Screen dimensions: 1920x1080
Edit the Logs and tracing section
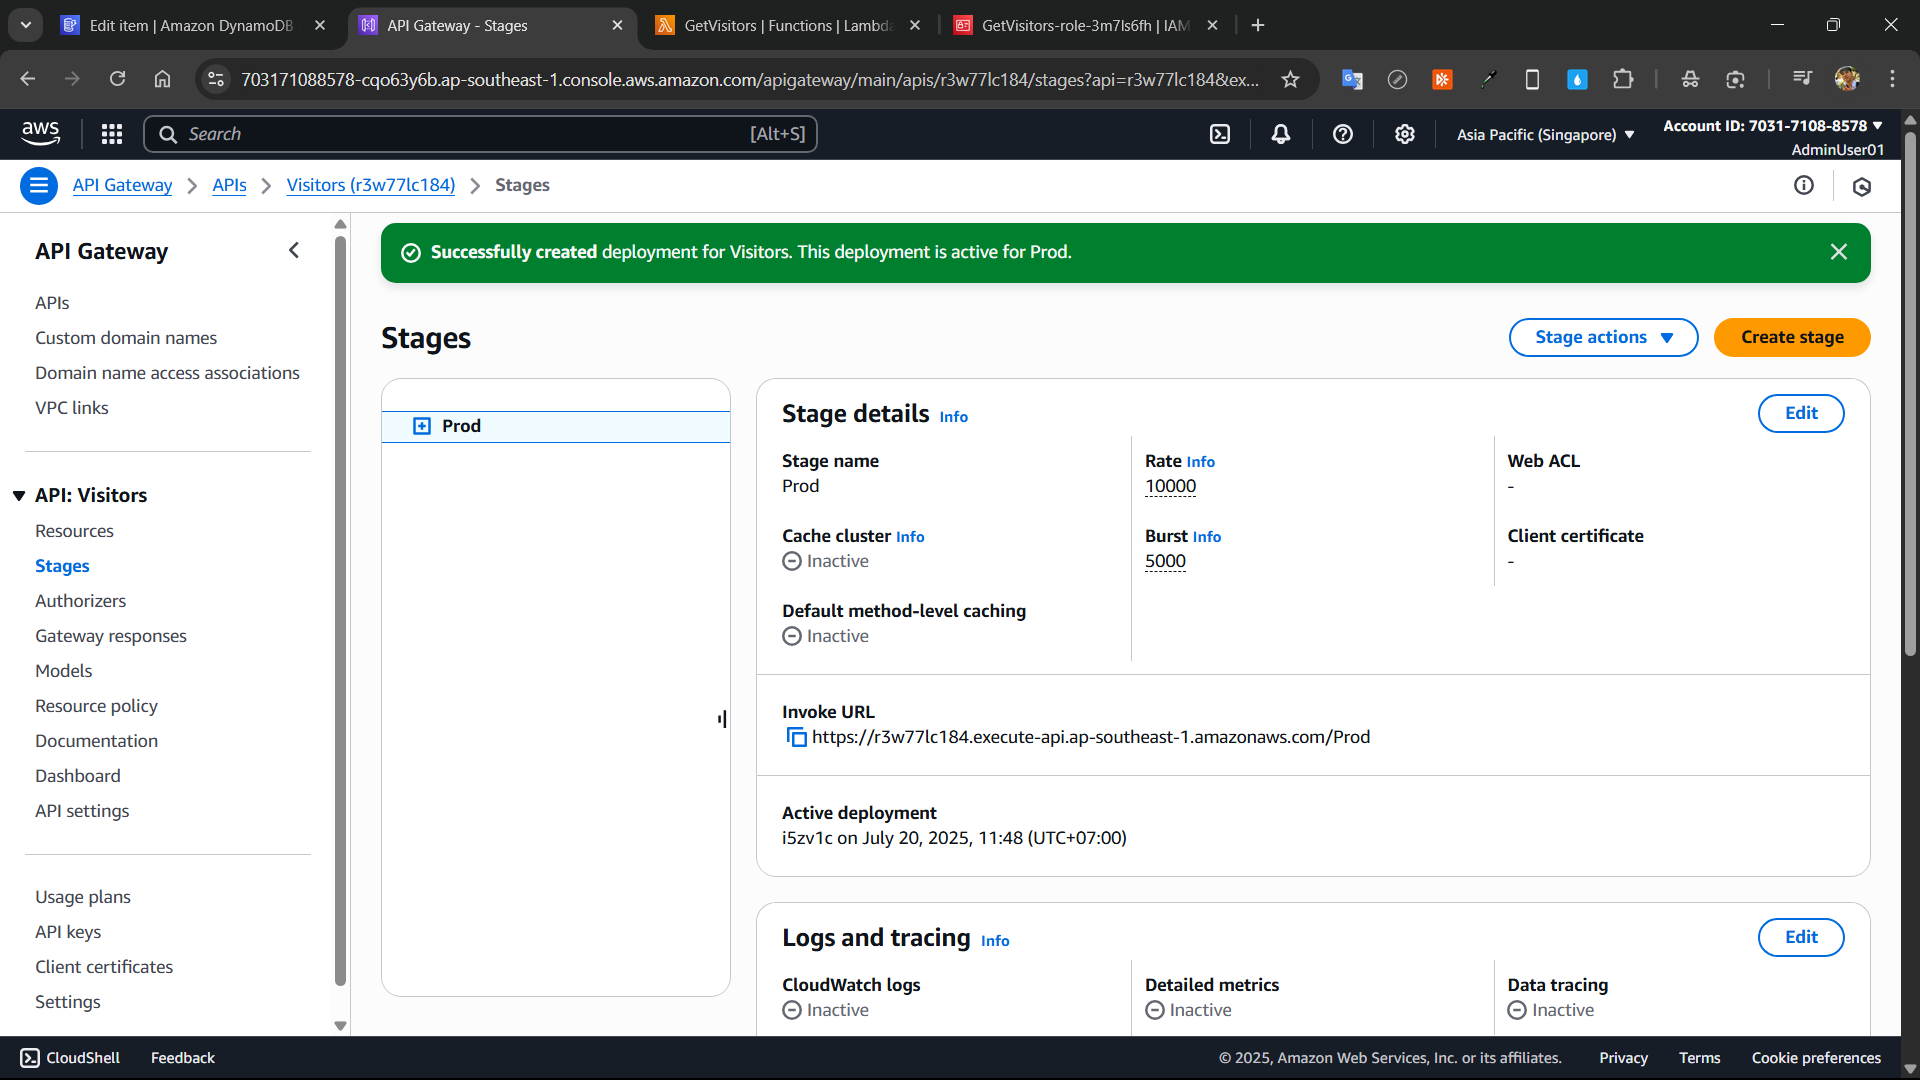[x=1801, y=937]
